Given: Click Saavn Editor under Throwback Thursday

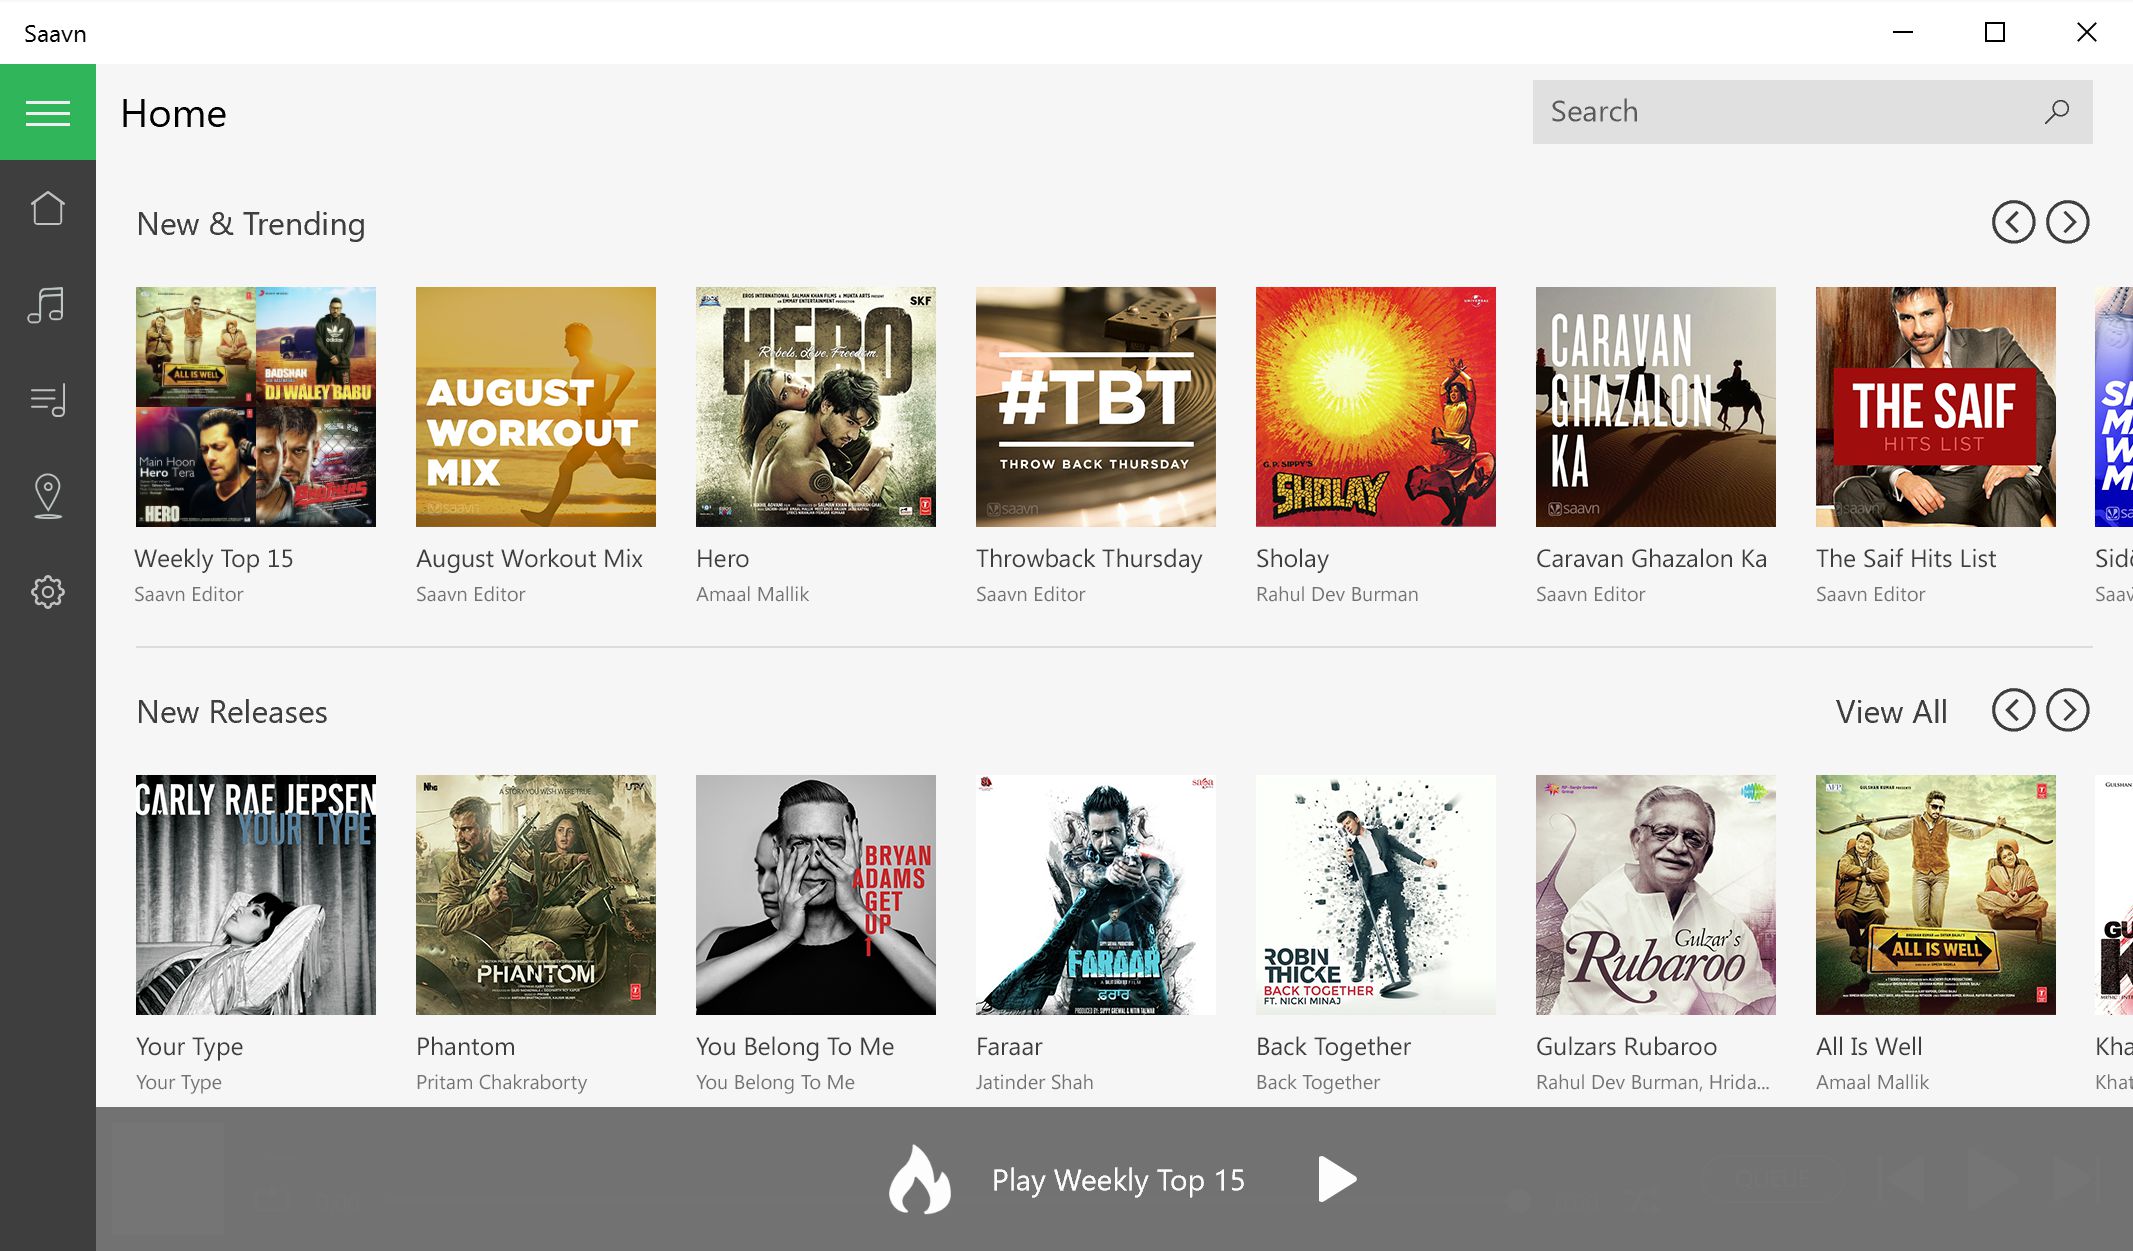Looking at the screenshot, I should coord(1030,594).
